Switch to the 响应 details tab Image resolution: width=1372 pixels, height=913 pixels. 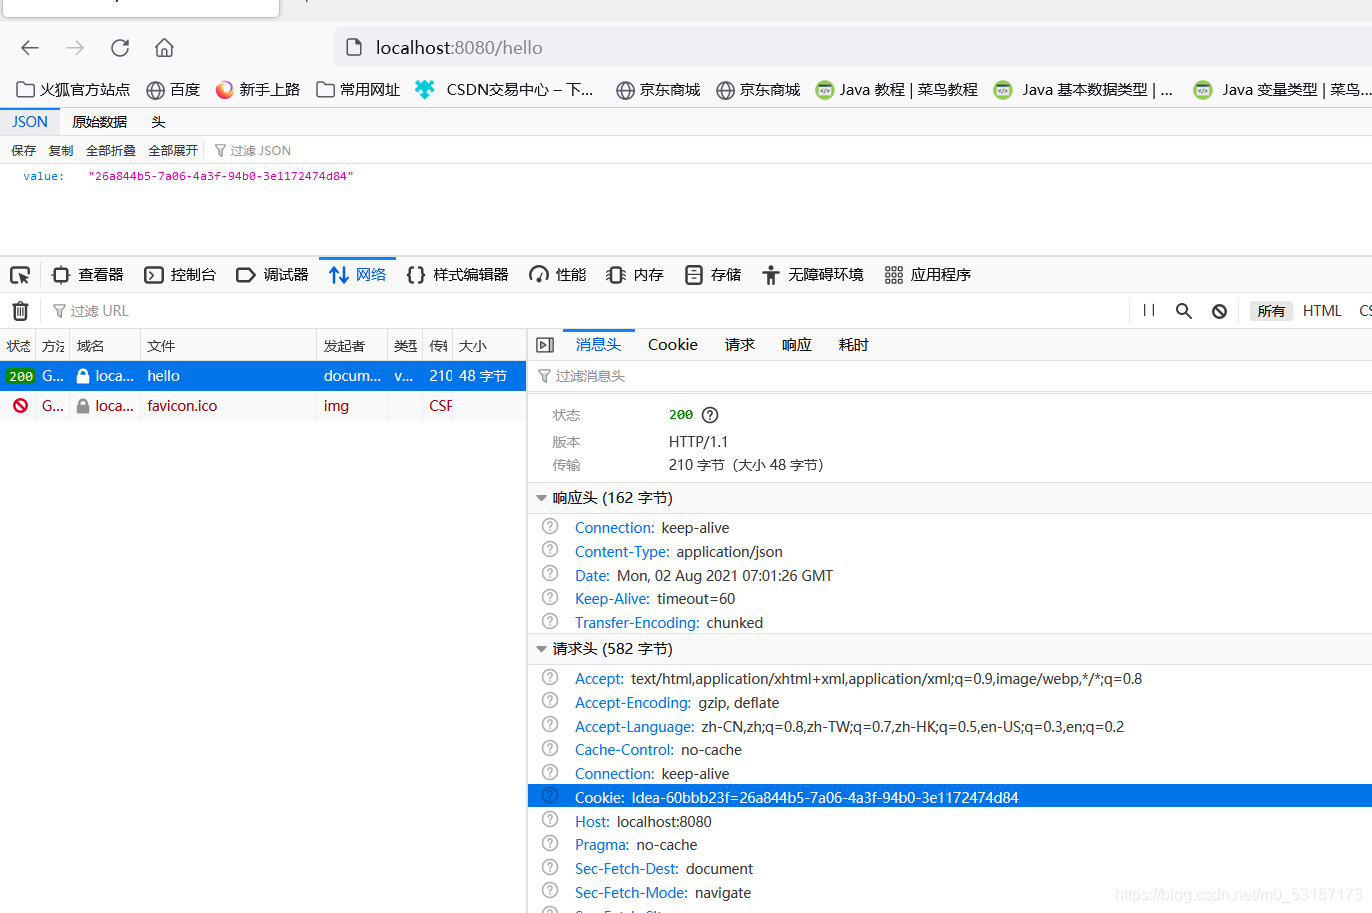point(797,345)
